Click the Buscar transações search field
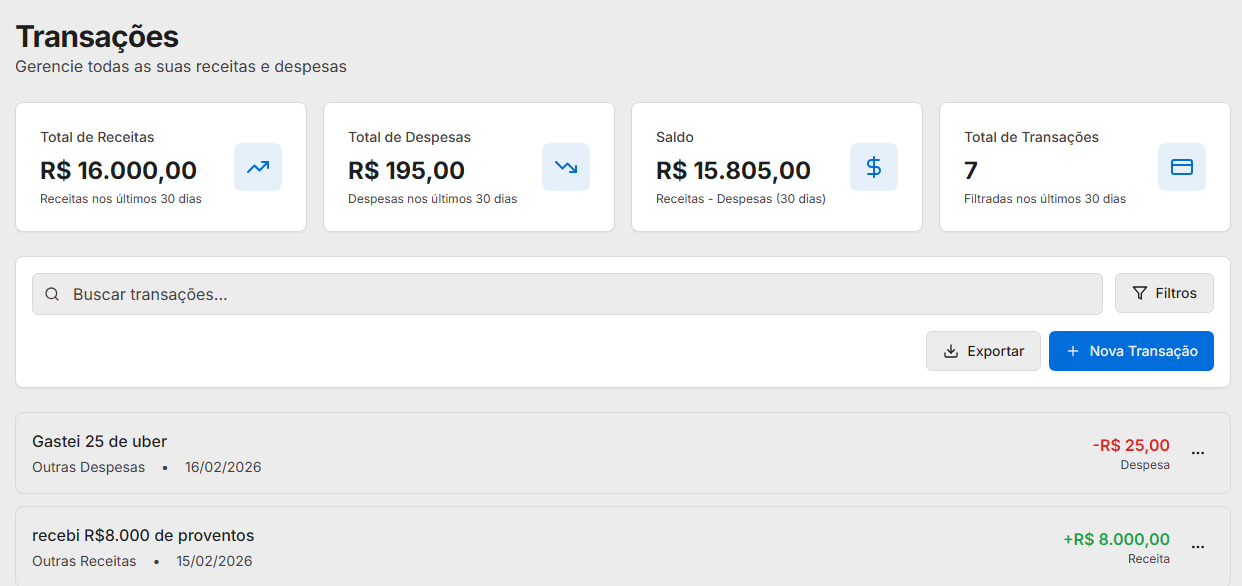This screenshot has height=586, width=1242. [400, 293]
